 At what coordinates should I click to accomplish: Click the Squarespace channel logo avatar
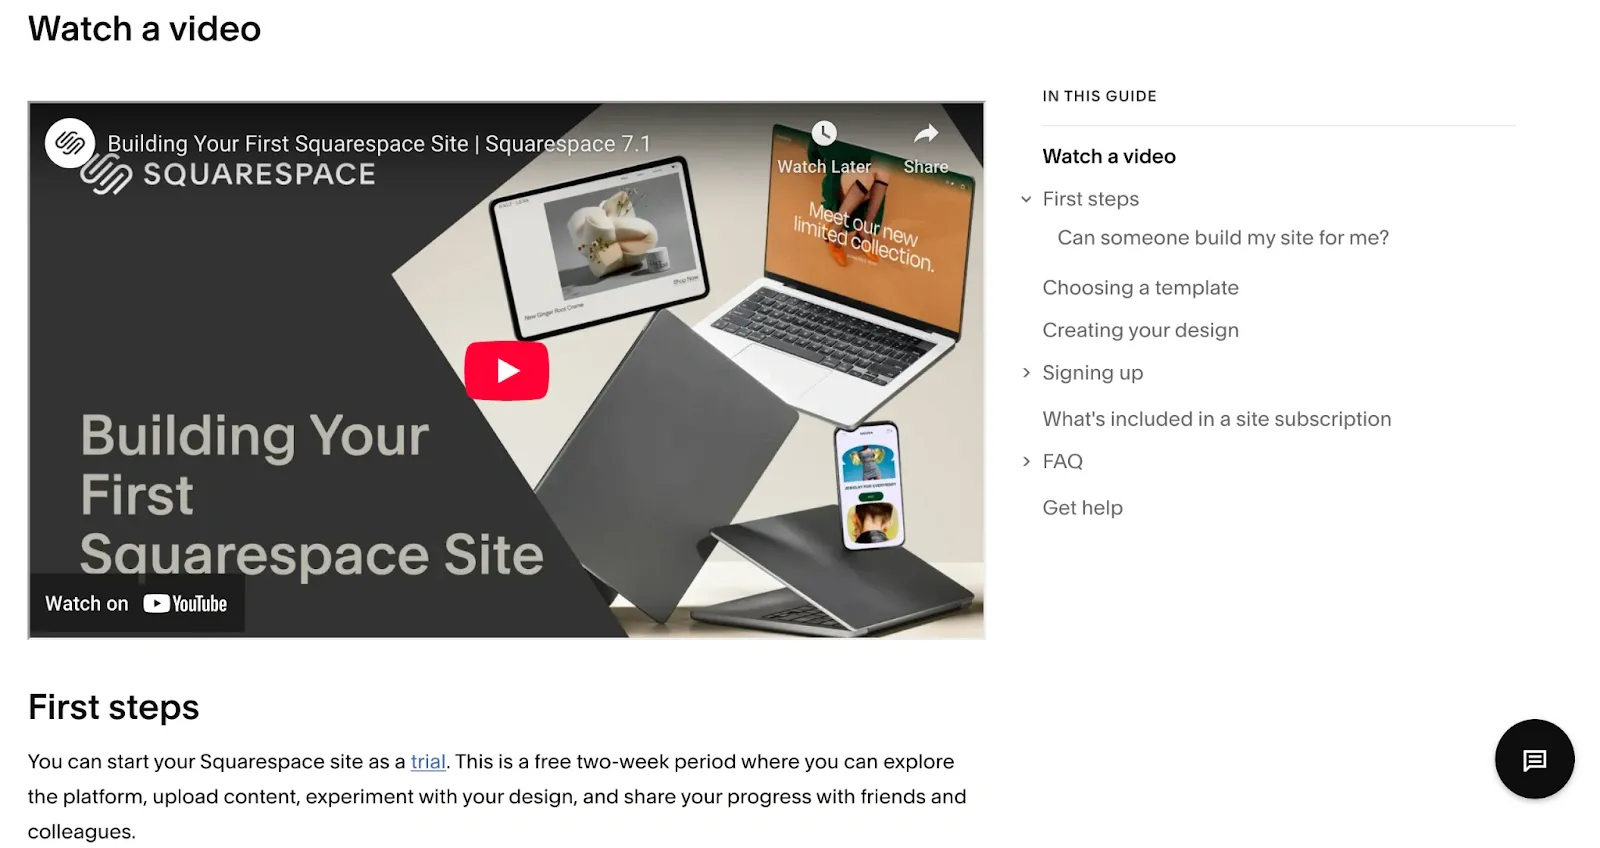pyautogui.click(x=70, y=143)
